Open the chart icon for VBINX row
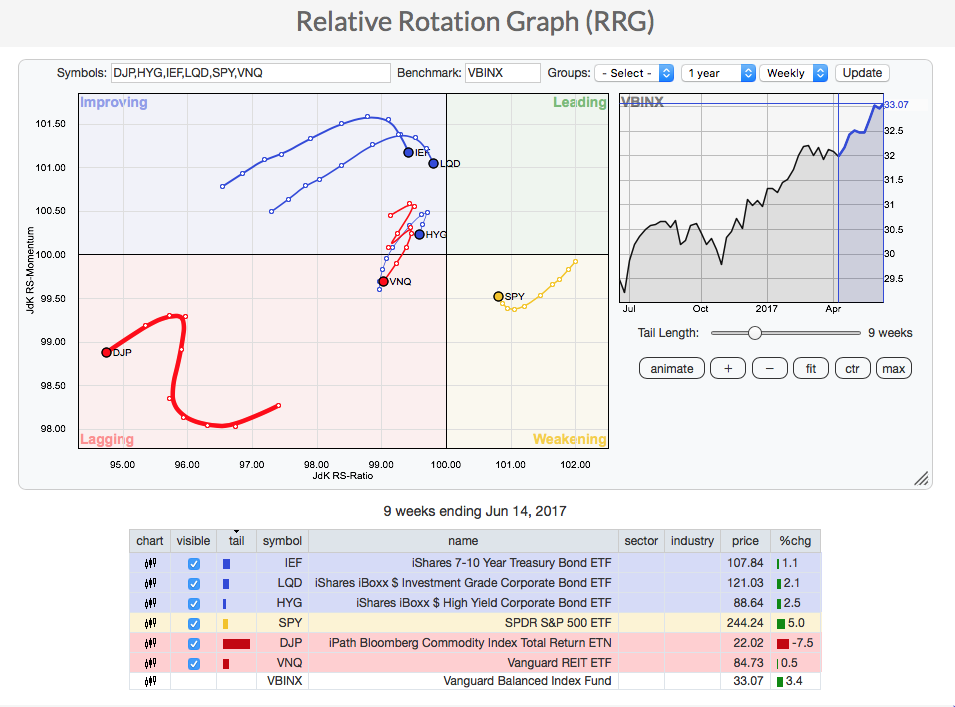 150,681
